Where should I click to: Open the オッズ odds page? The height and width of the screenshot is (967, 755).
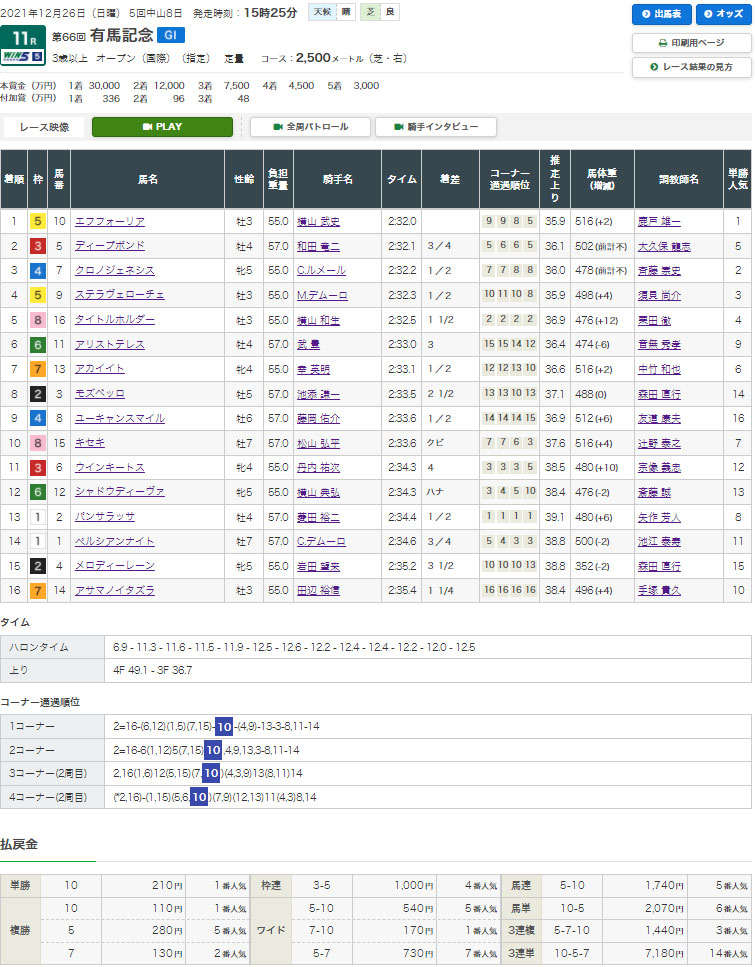(x=721, y=14)
